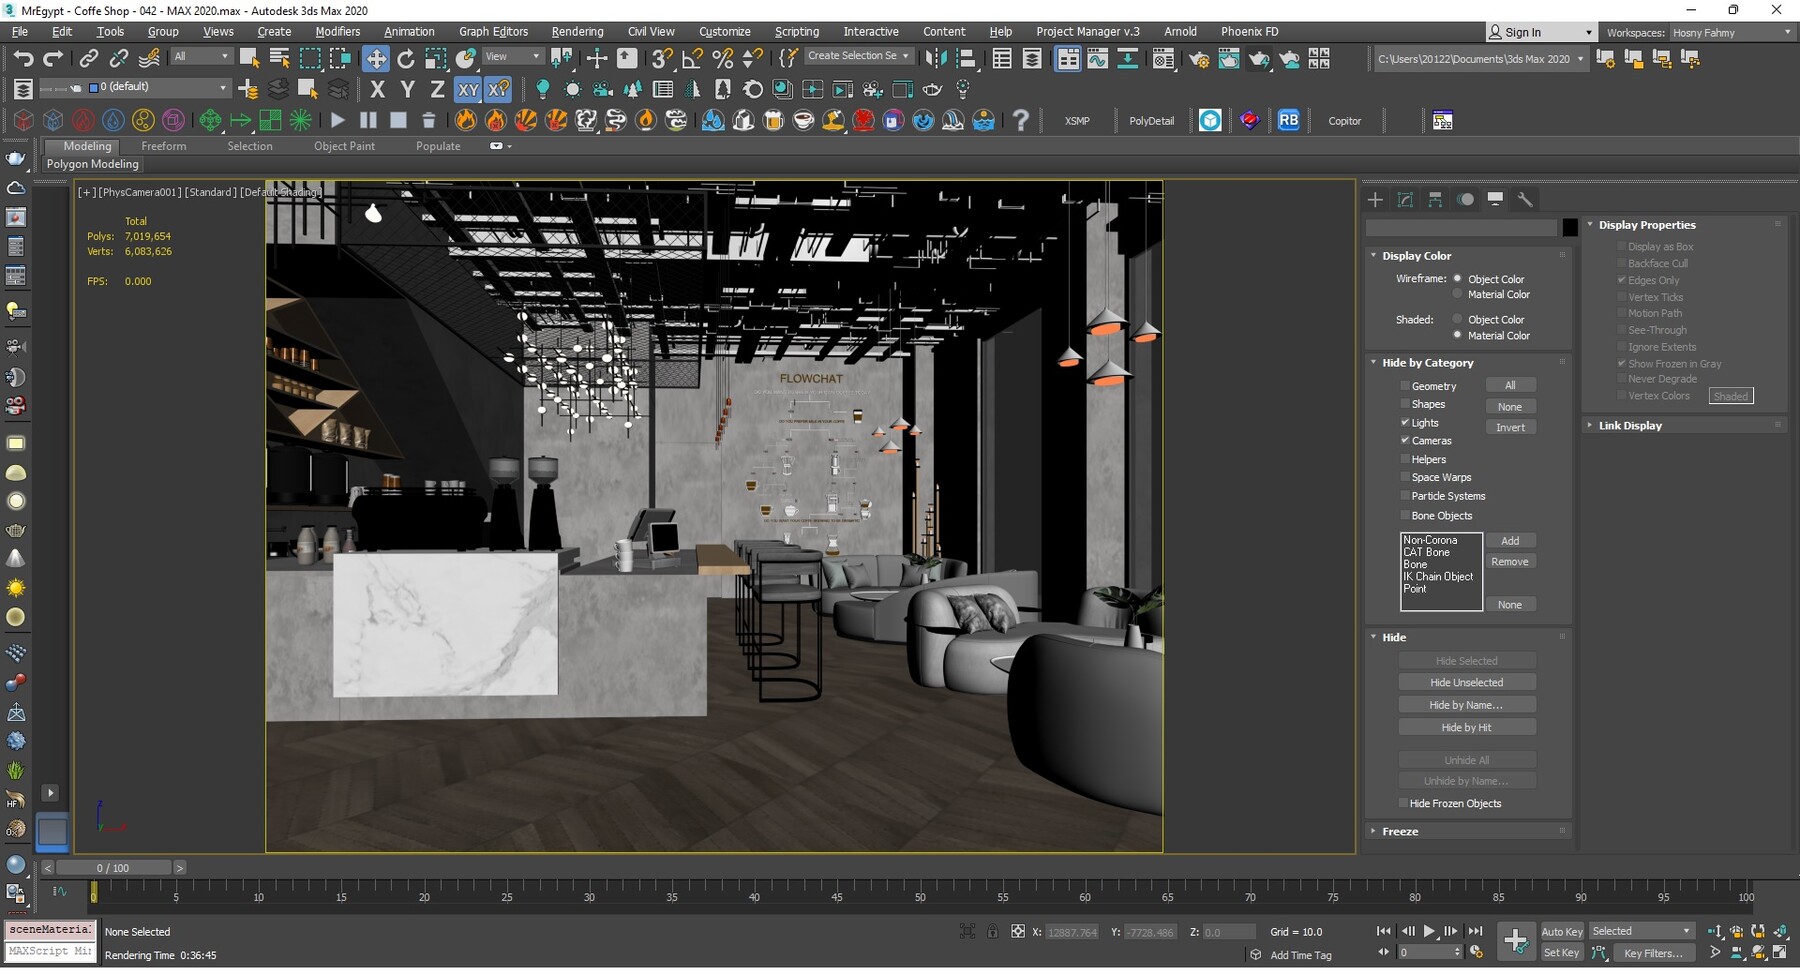The width and height of the screenshot is (1800, 975).
Task: Enable the Geometry hide checkbox
Action: point(1406,385)
